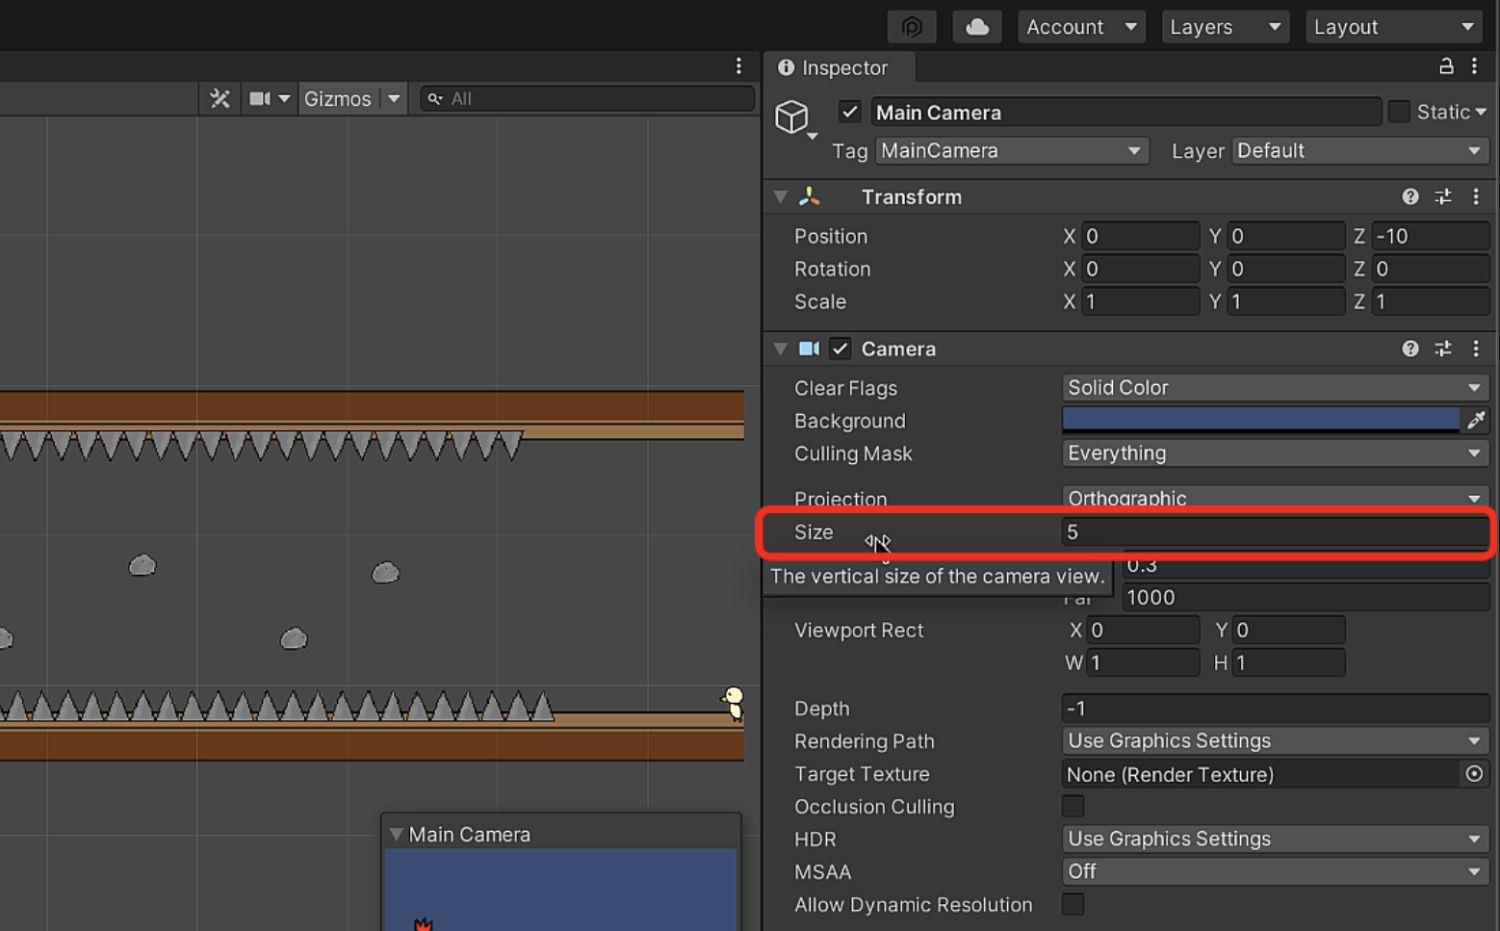Toggle the Inspector lock icon
Screen dimensions: 1500x931
coord(1446,66)
